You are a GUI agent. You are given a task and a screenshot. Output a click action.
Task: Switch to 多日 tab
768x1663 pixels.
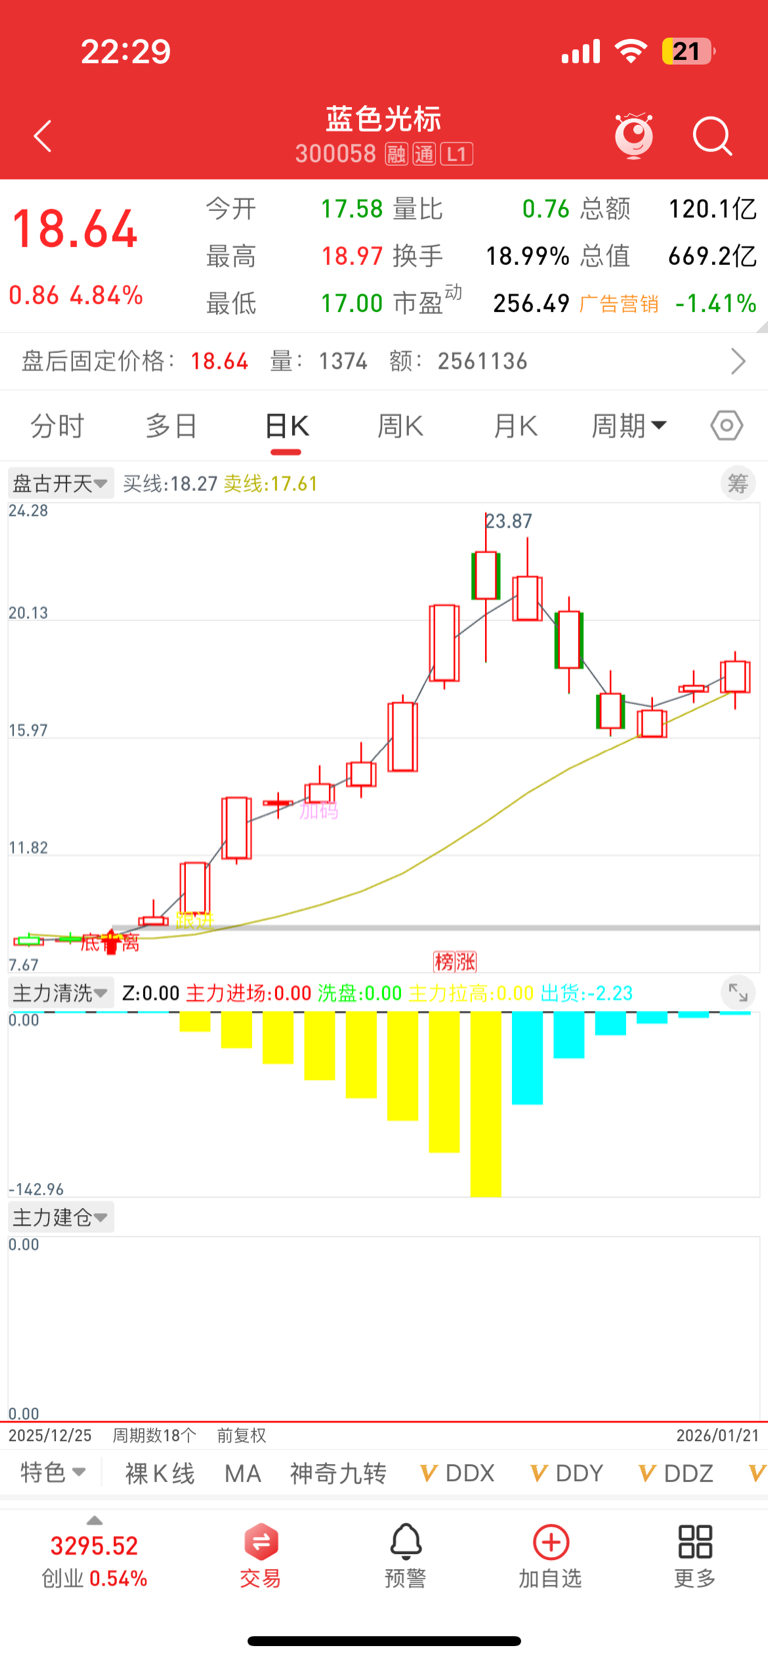(x=172, y=426)
